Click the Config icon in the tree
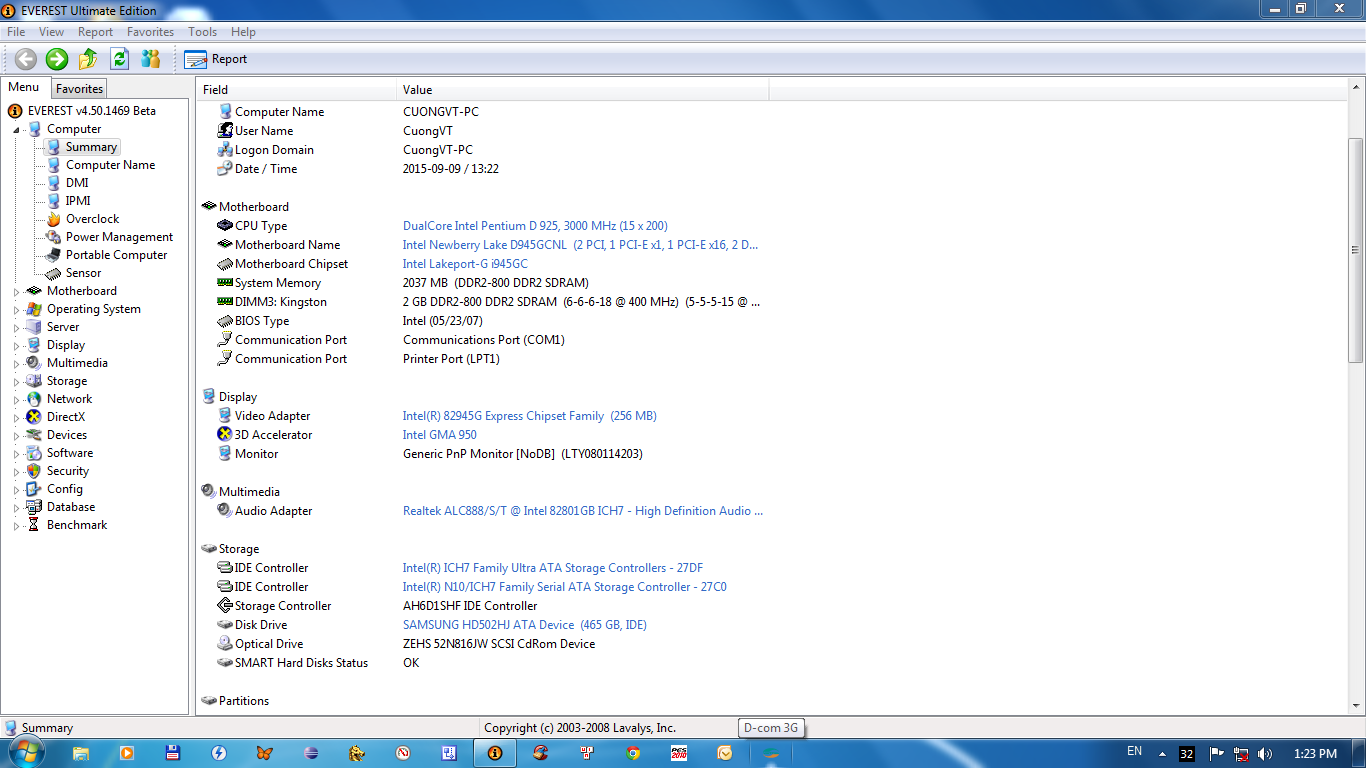 pos(34,489)
